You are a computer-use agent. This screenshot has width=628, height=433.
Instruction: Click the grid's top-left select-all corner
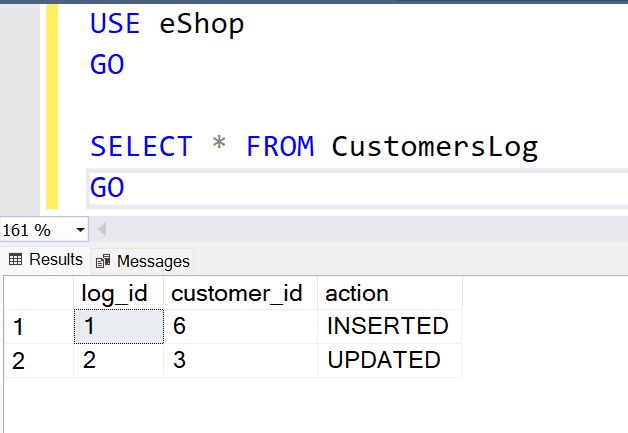click(39, 293)
